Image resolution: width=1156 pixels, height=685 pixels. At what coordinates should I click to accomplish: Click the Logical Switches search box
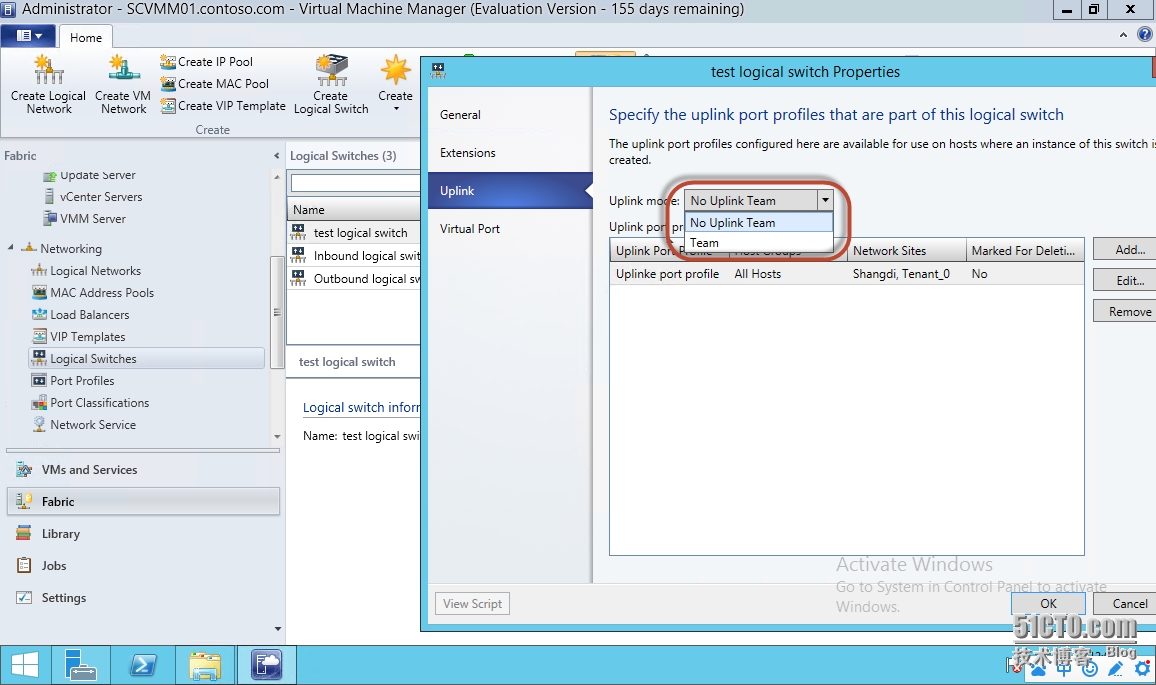pyautogui.click(x=355, y=182)
